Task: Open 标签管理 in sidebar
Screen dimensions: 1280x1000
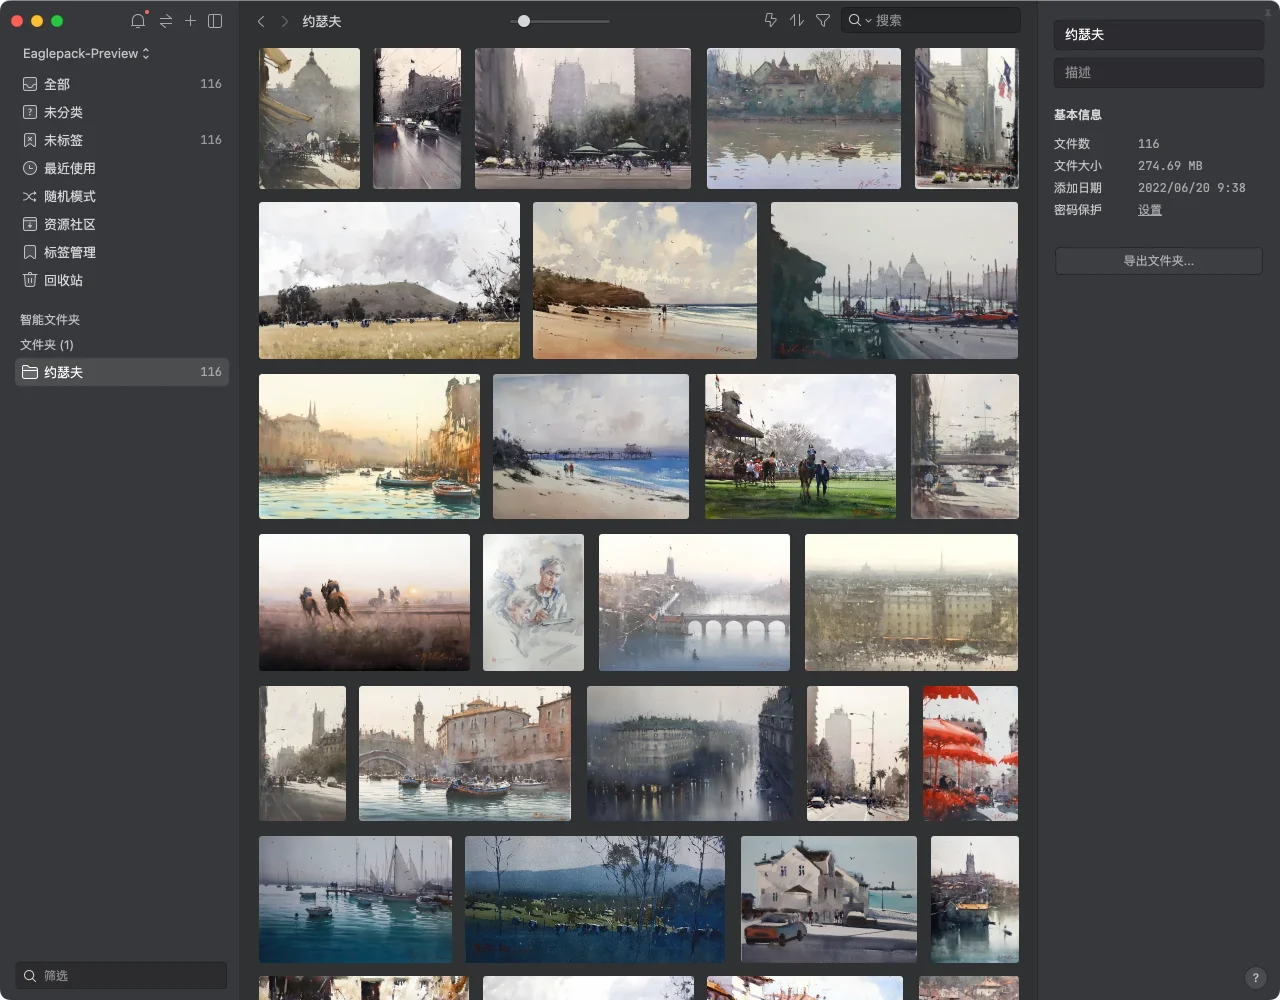Action: (122, 252)
